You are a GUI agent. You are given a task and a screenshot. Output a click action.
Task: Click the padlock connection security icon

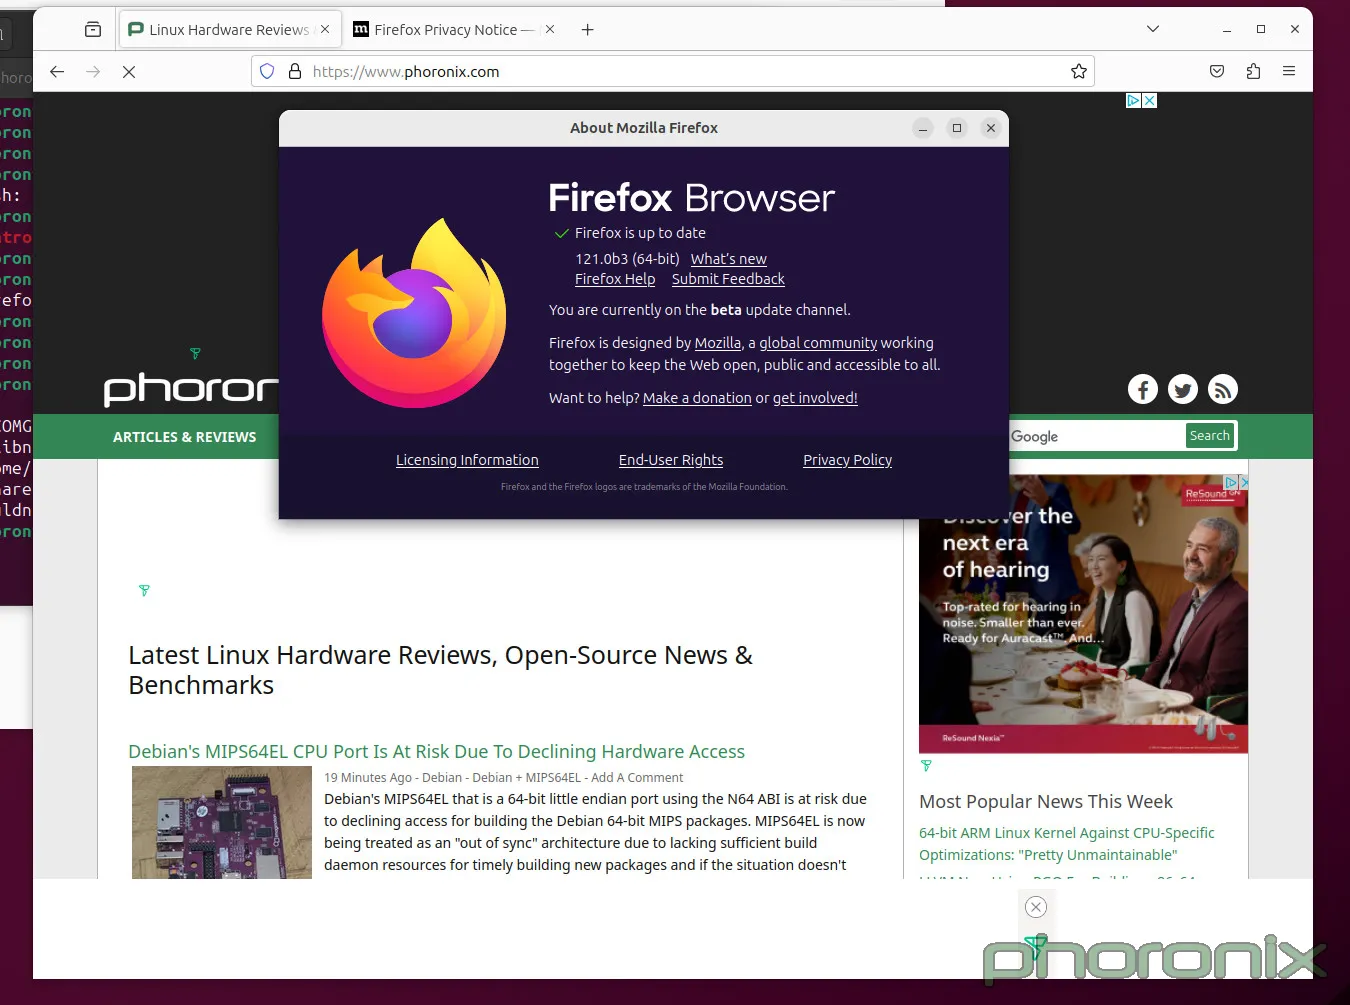(294, 71)
